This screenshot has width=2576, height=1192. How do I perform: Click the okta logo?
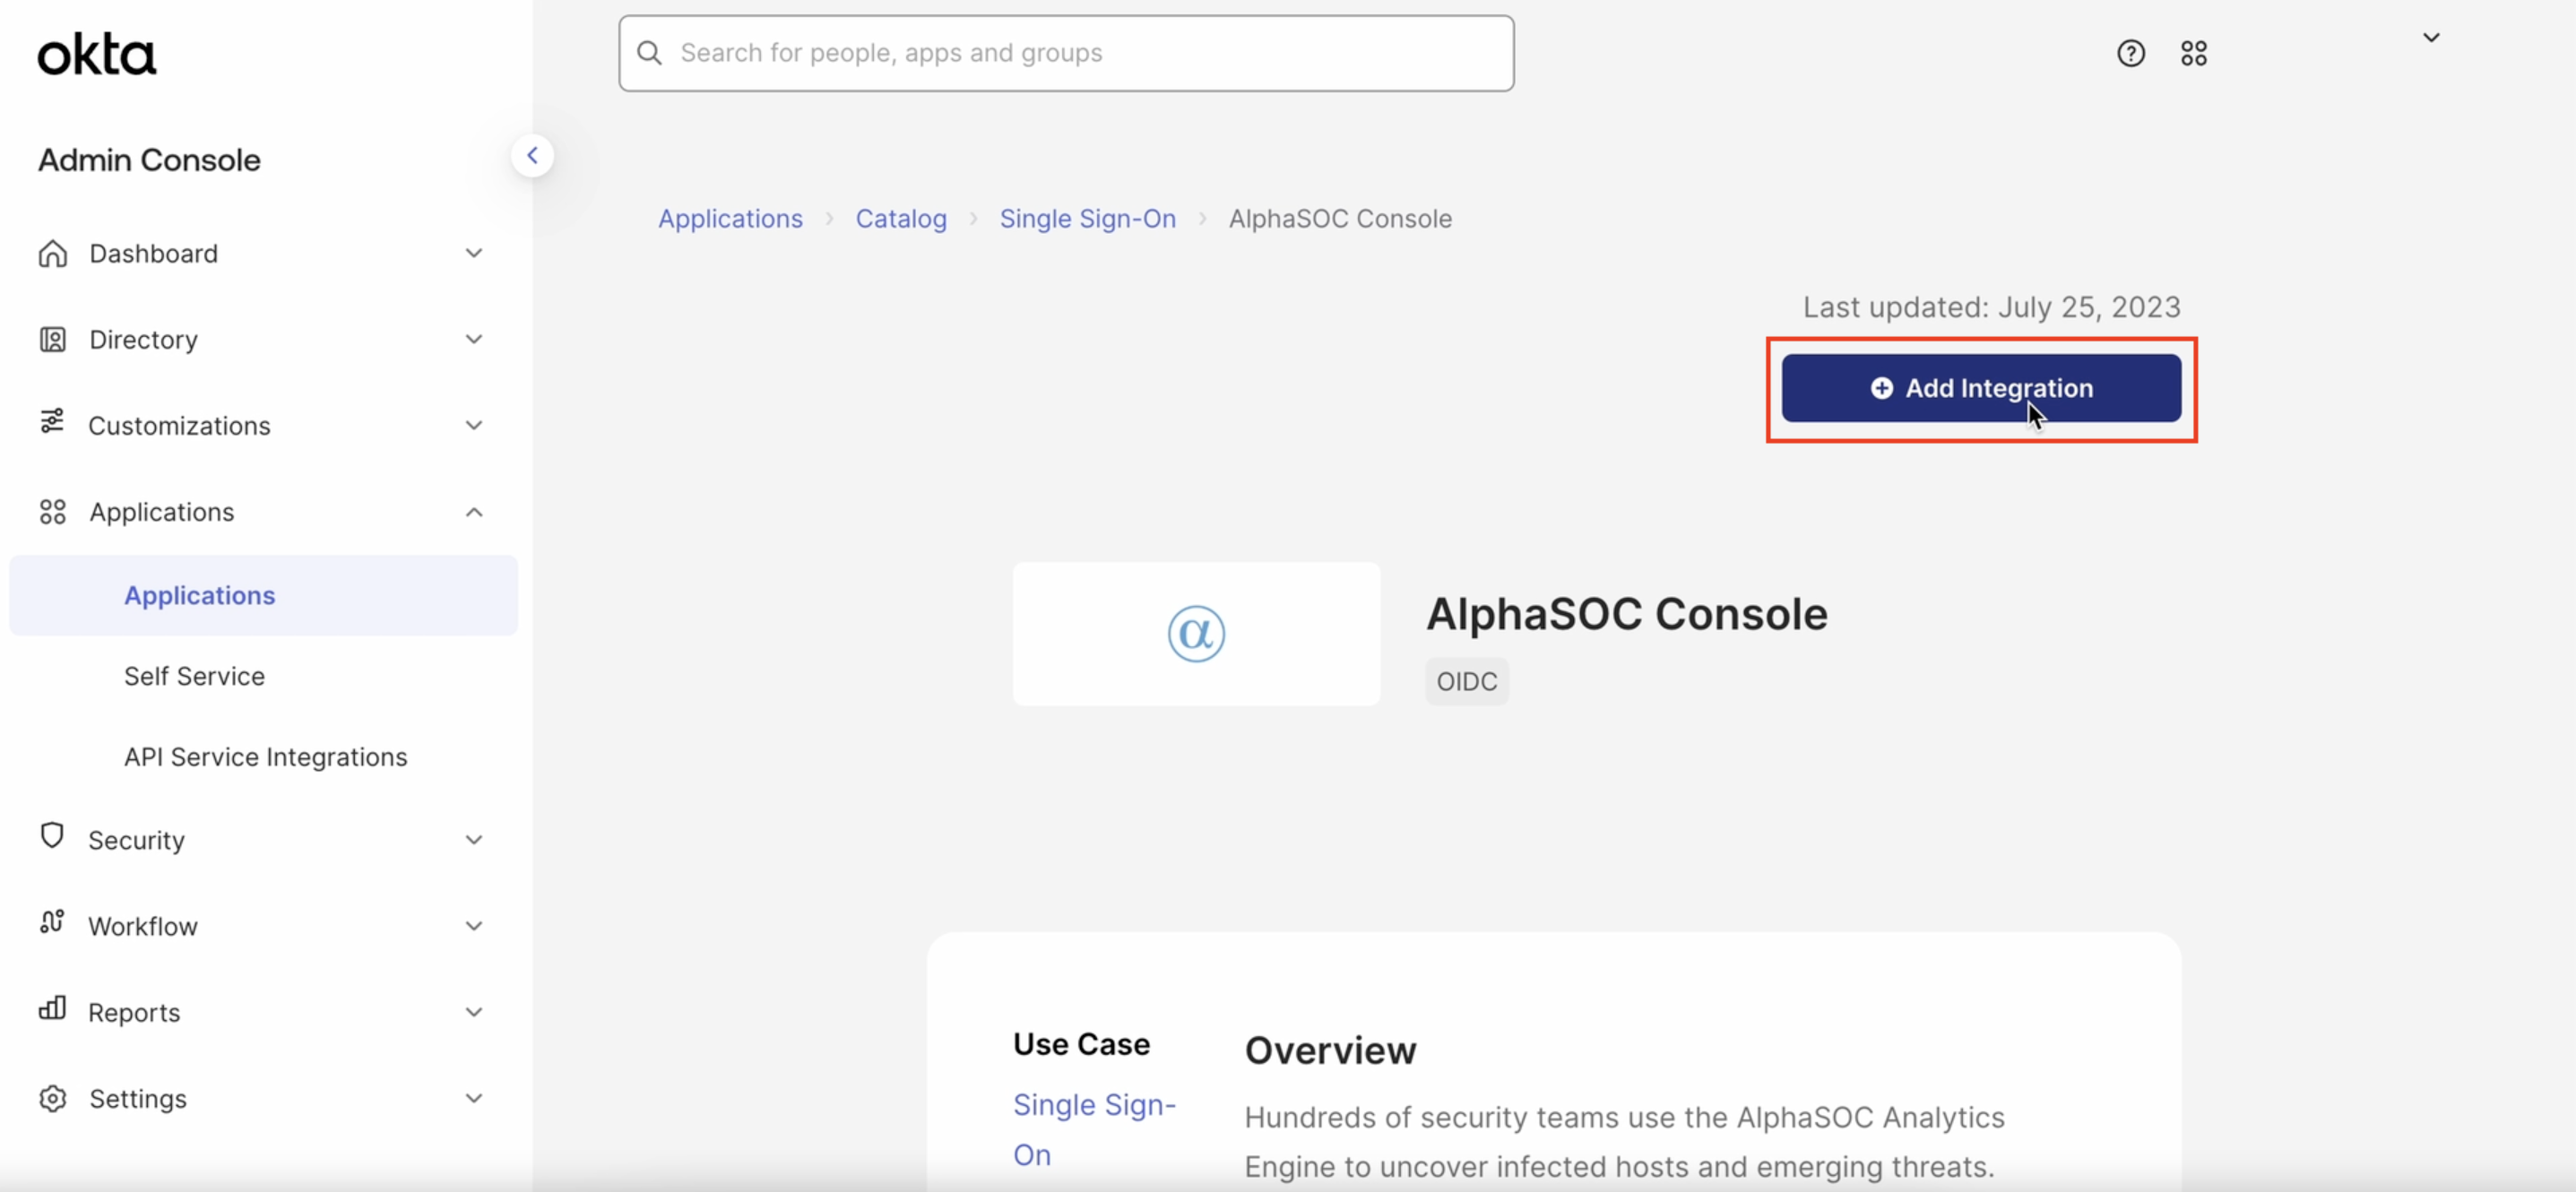[96, 55]
